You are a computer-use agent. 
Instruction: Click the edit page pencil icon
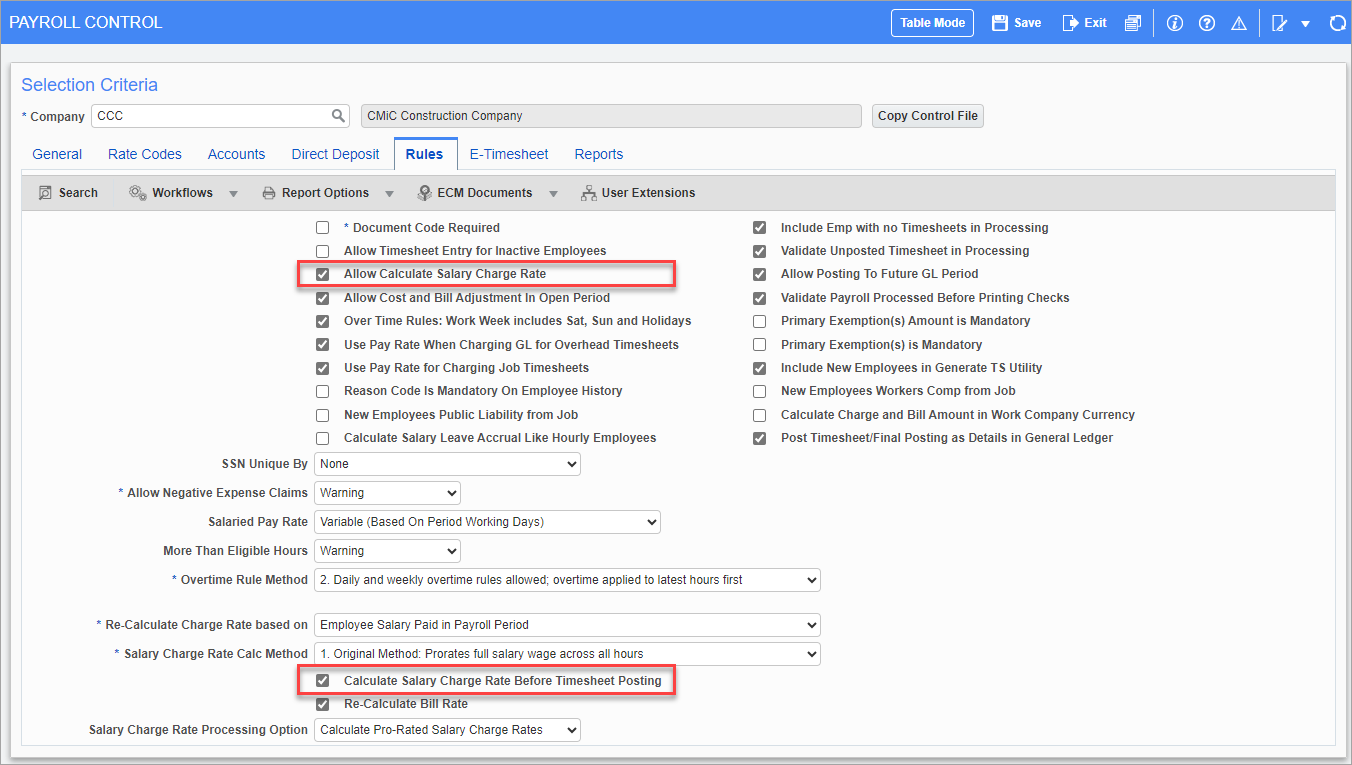coord(1279,23)
